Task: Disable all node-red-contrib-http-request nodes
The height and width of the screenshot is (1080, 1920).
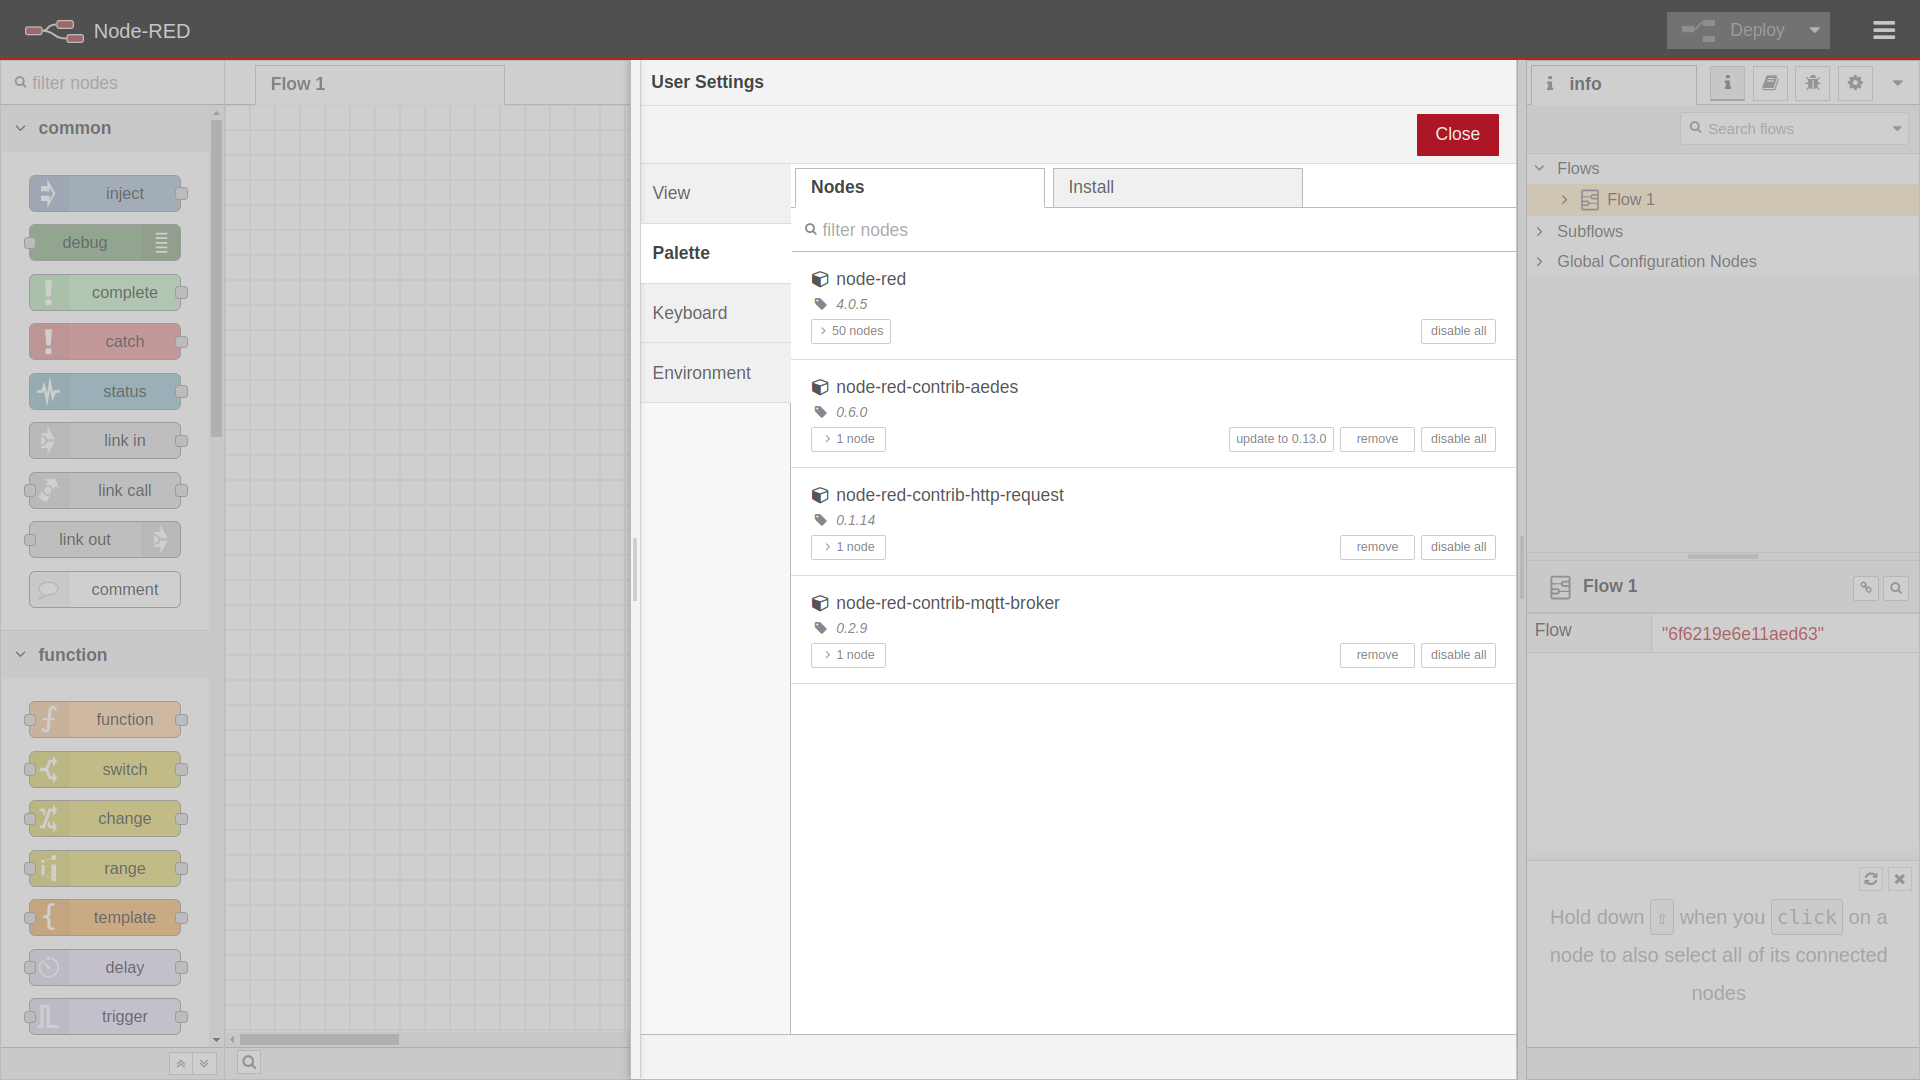Action: (x=1458, y=546)
